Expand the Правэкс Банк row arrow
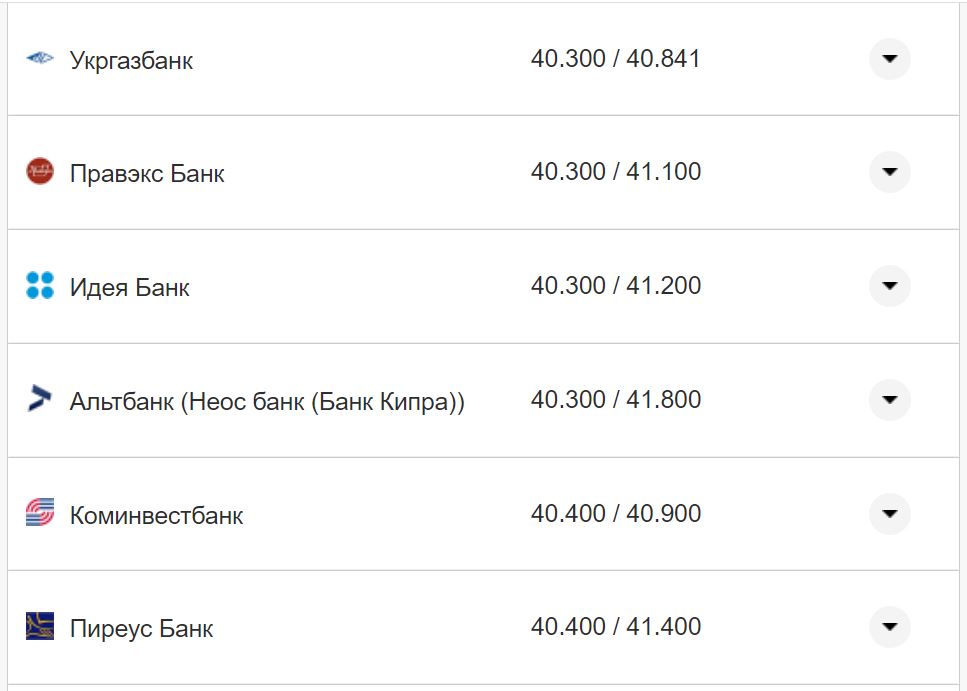 point(889,172)
